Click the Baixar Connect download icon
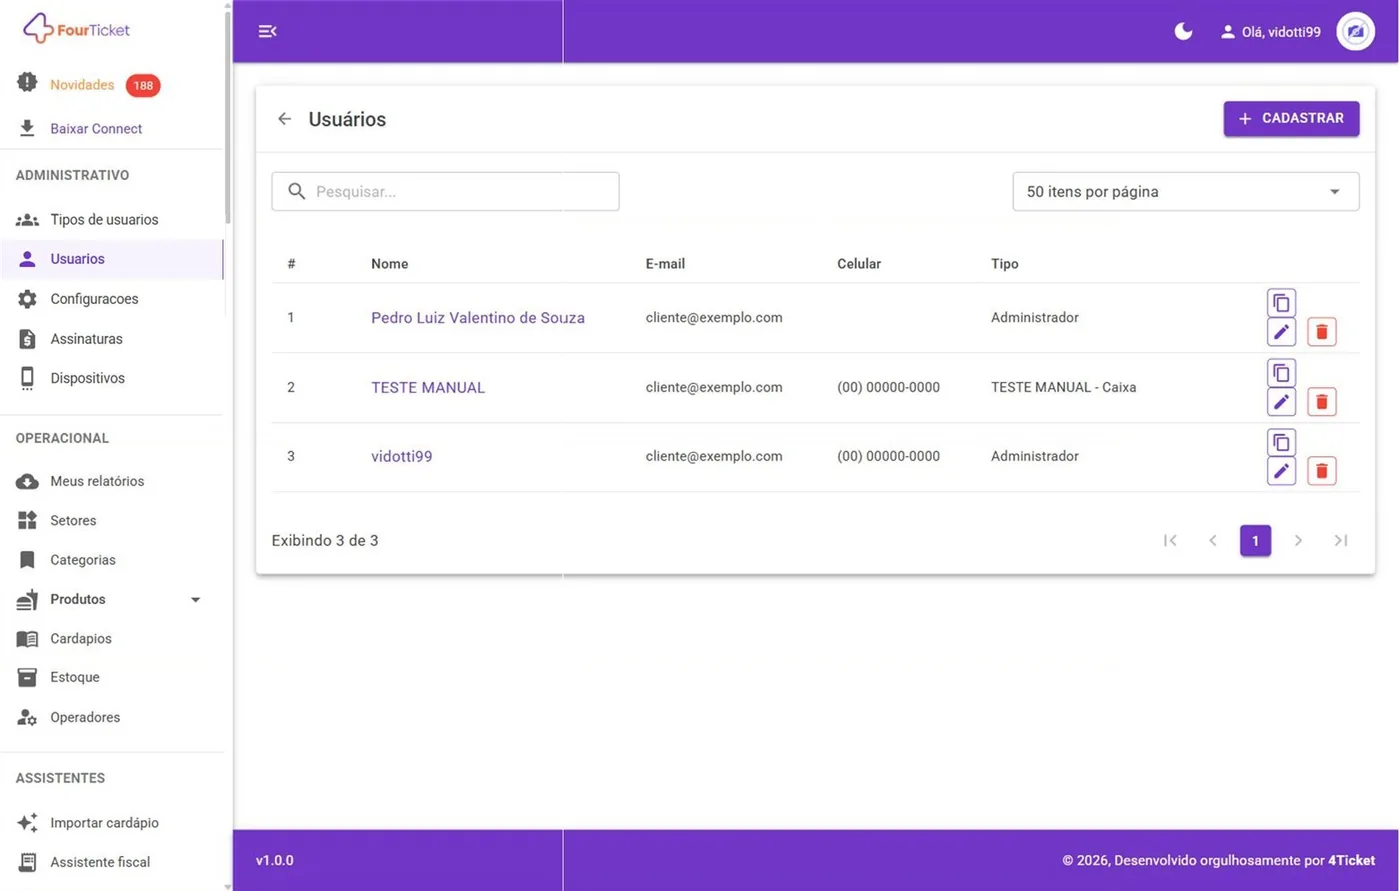The image size is (1400, 891). click(x=27, y=128)
